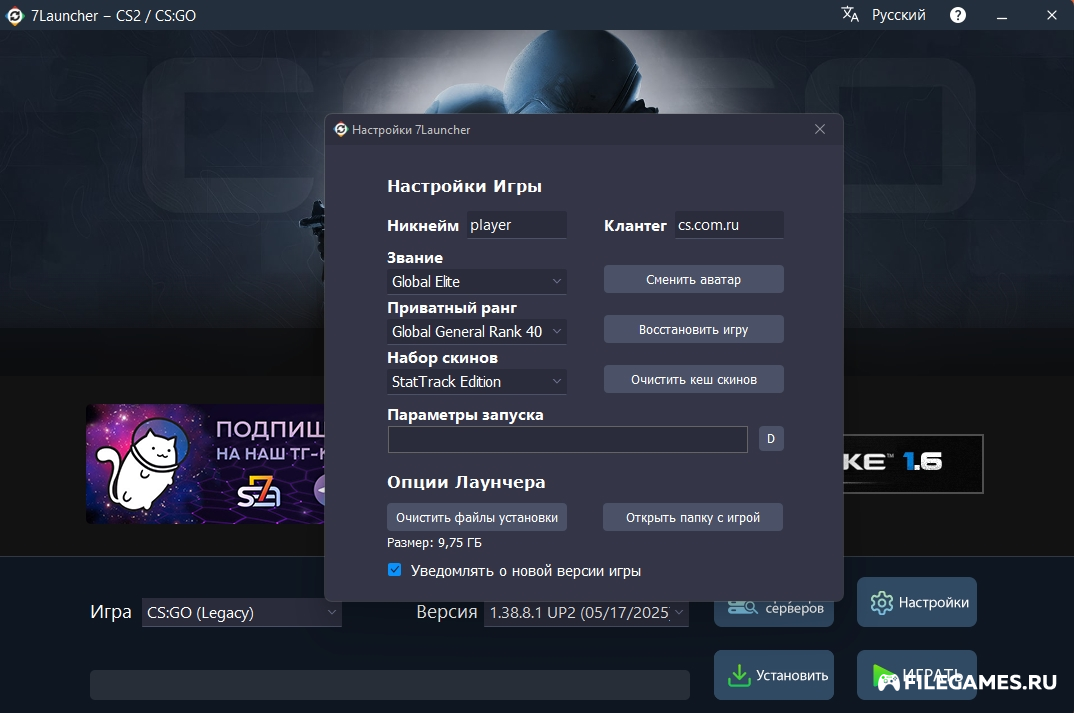Expand the Приватный ранг dropdown

point(477,332)
